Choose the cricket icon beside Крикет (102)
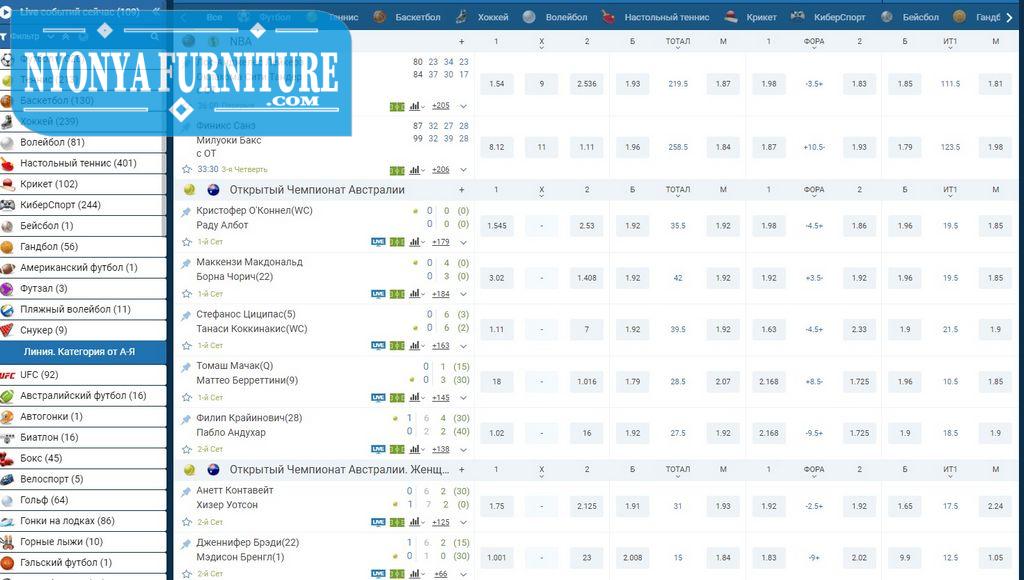 coord(7,184)
